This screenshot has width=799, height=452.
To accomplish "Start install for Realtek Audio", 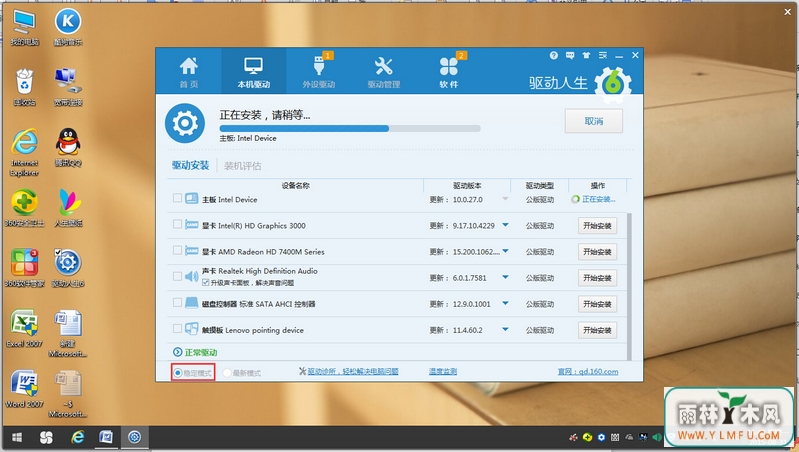I will click(597, 278).
